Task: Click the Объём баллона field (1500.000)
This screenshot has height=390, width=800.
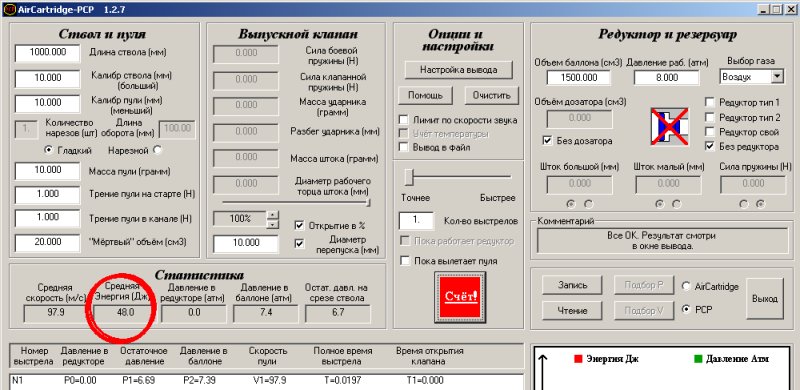Action: coord(579,78)
